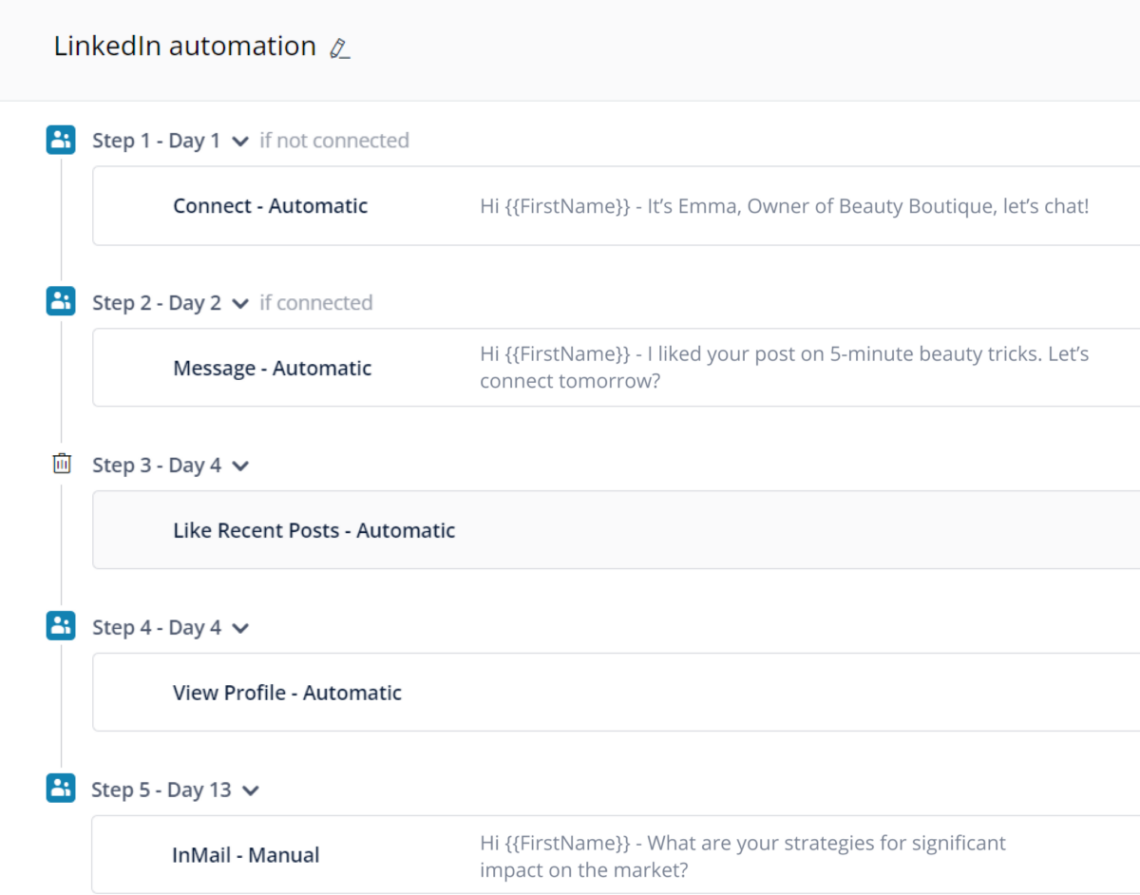Click the 'if not connected' condition label
This screenshot has height=895, width=1140.
[x=334, y=140]
